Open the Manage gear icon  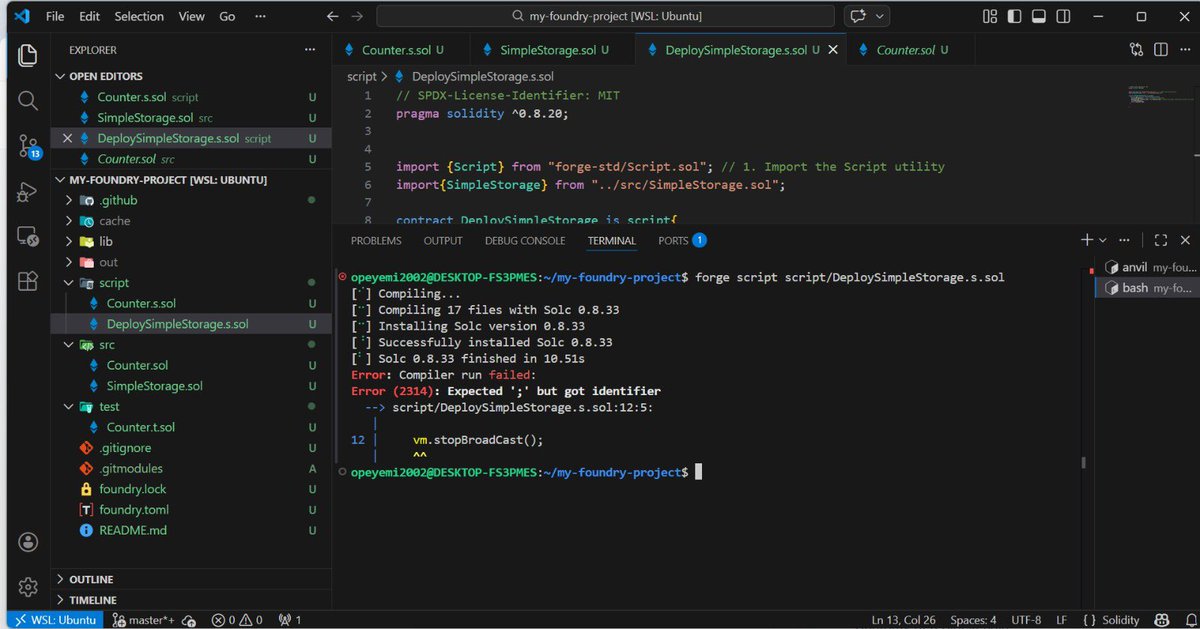27,586
